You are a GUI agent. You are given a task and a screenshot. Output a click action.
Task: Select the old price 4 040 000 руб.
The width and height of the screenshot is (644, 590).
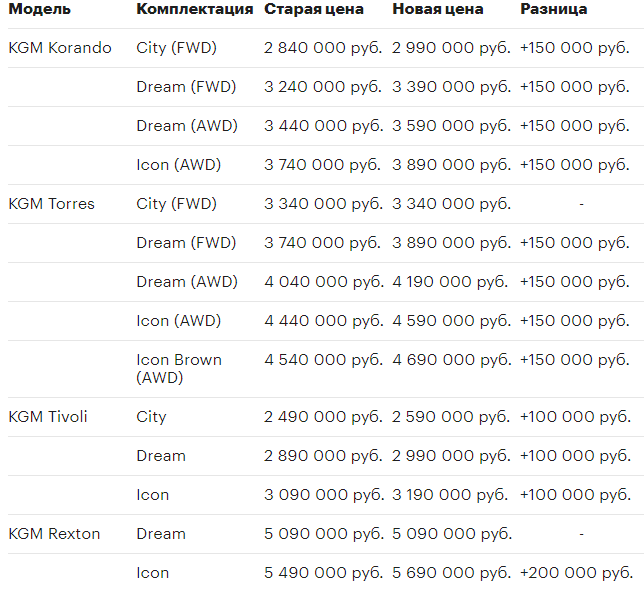pyautogui.click(x=323, y=282)
